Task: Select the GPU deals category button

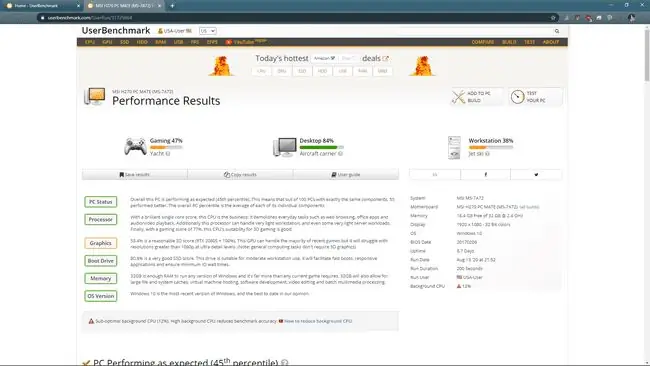Action: click(x=281, y=71)
